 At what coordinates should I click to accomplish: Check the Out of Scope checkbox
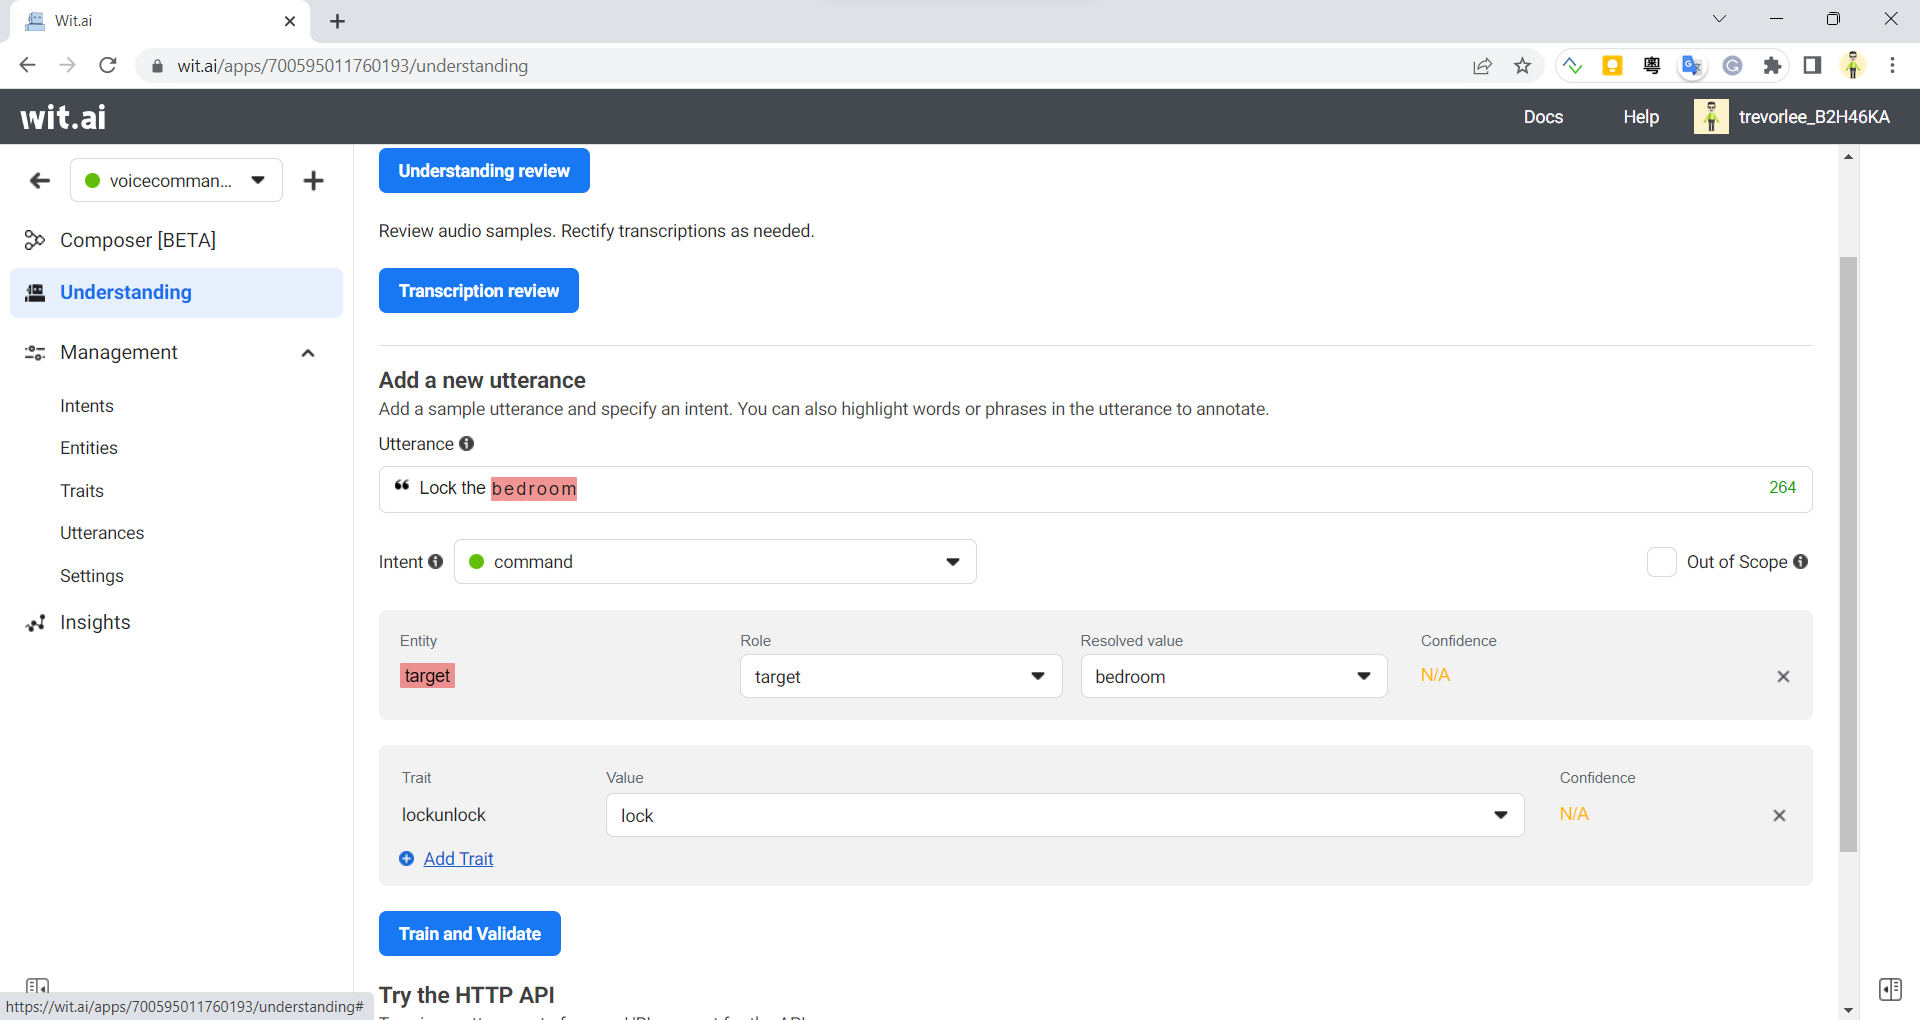(1661, 562)
